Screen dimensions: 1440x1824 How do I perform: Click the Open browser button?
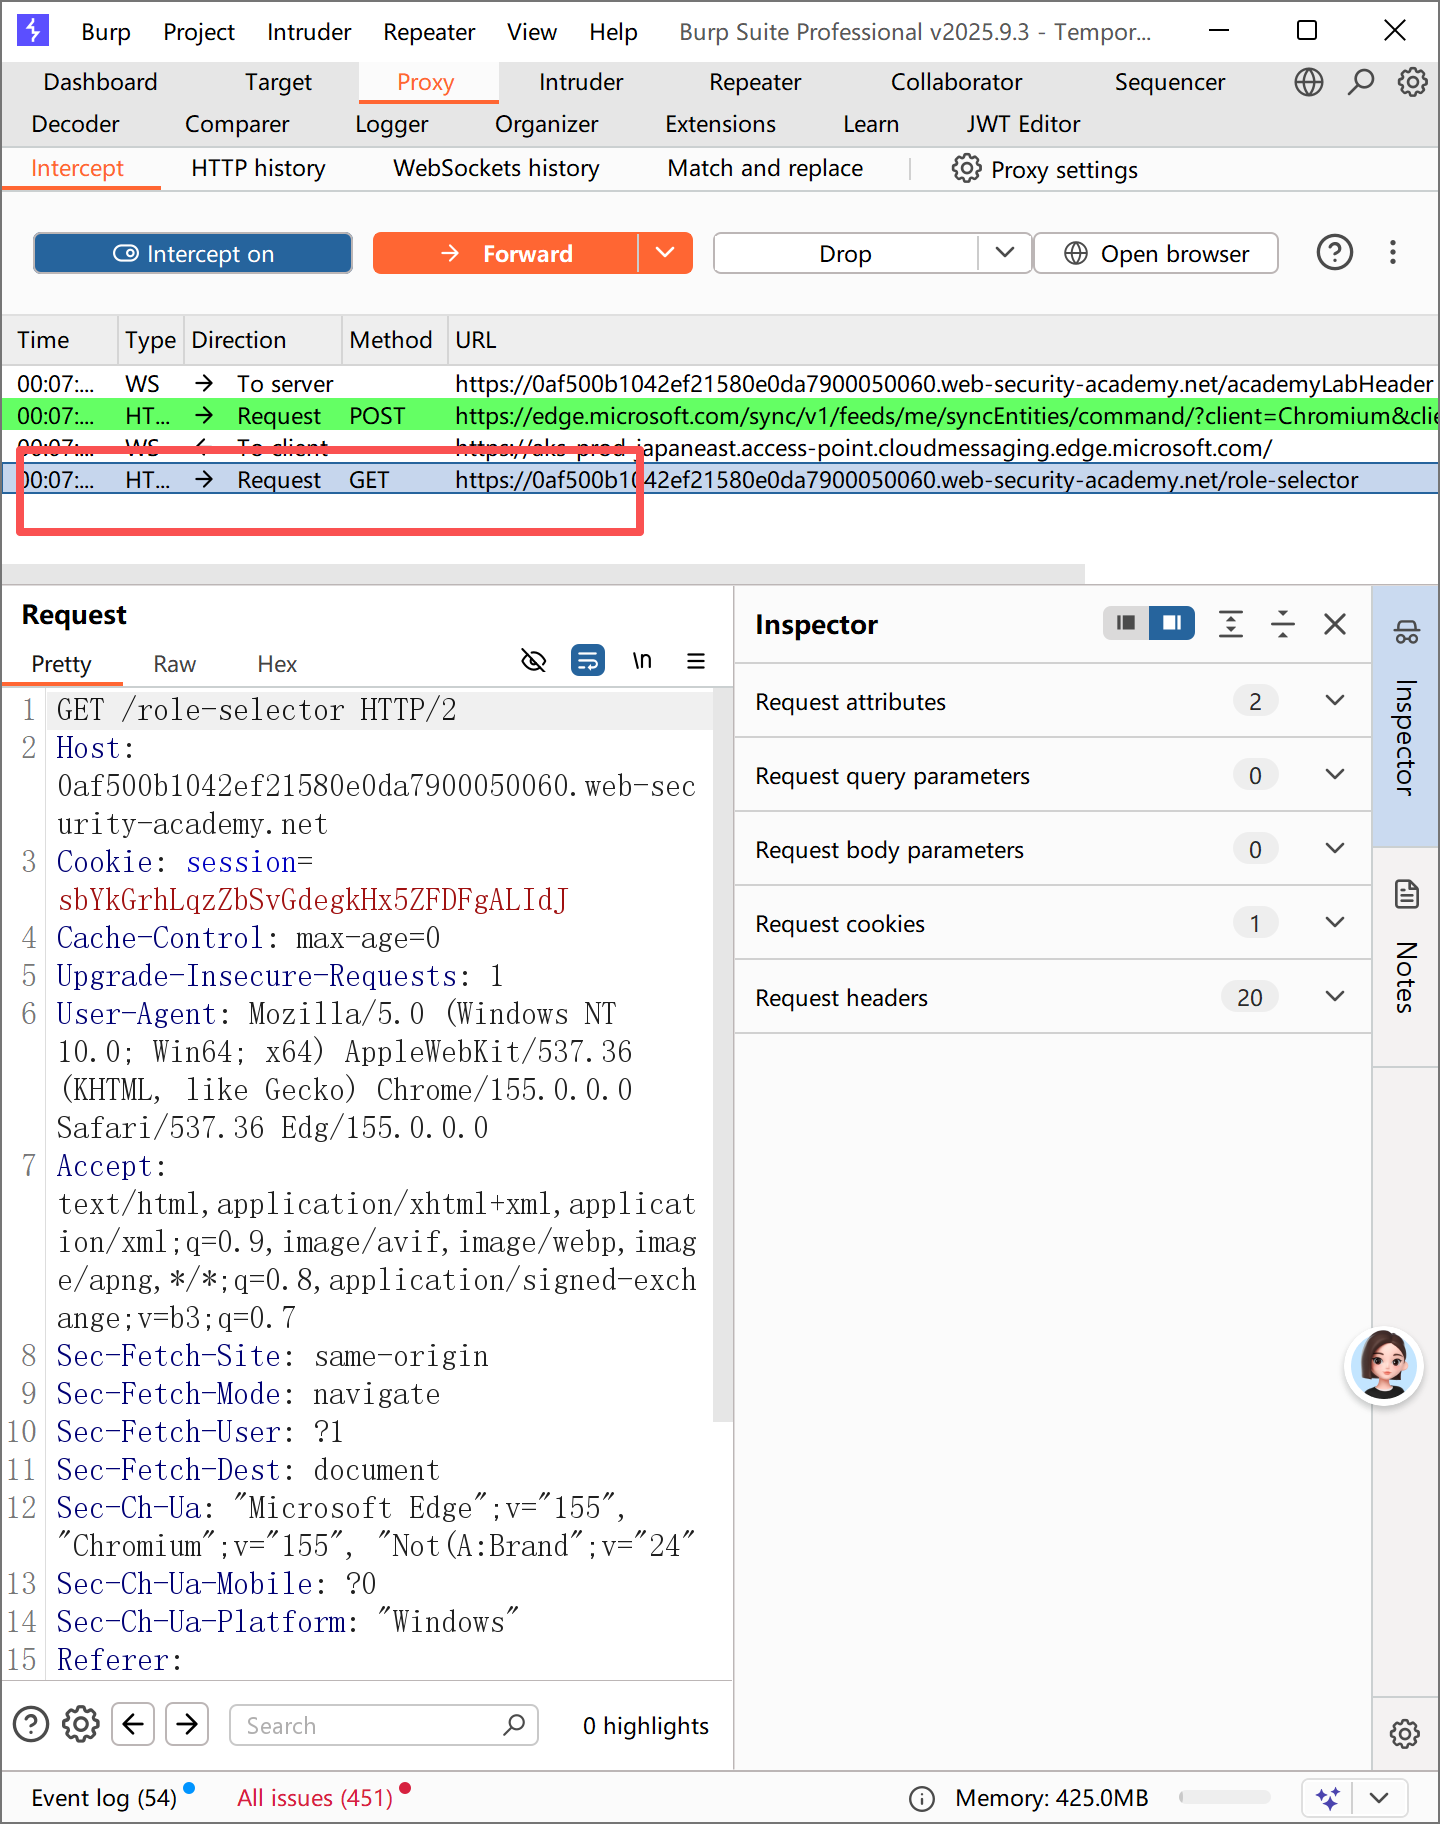click(1156, 253)
